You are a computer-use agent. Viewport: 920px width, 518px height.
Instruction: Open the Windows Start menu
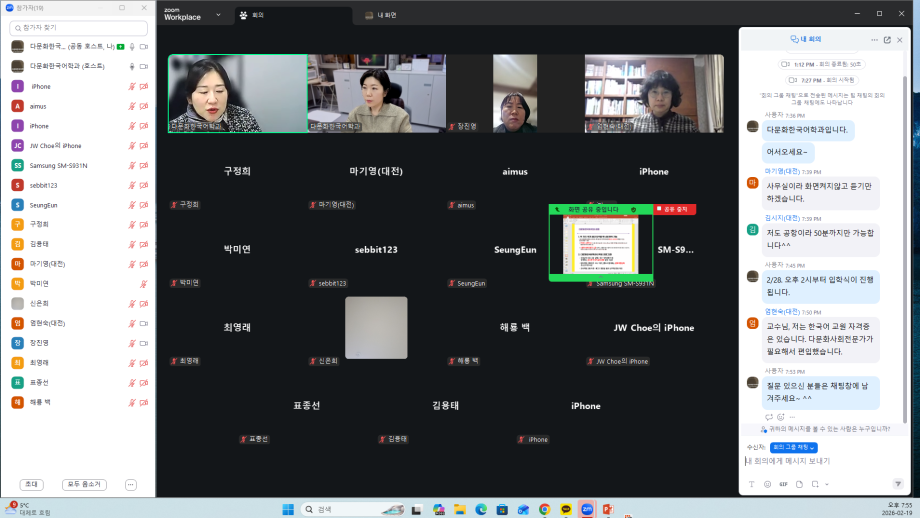pyautogui.click(x=288, y=509)
